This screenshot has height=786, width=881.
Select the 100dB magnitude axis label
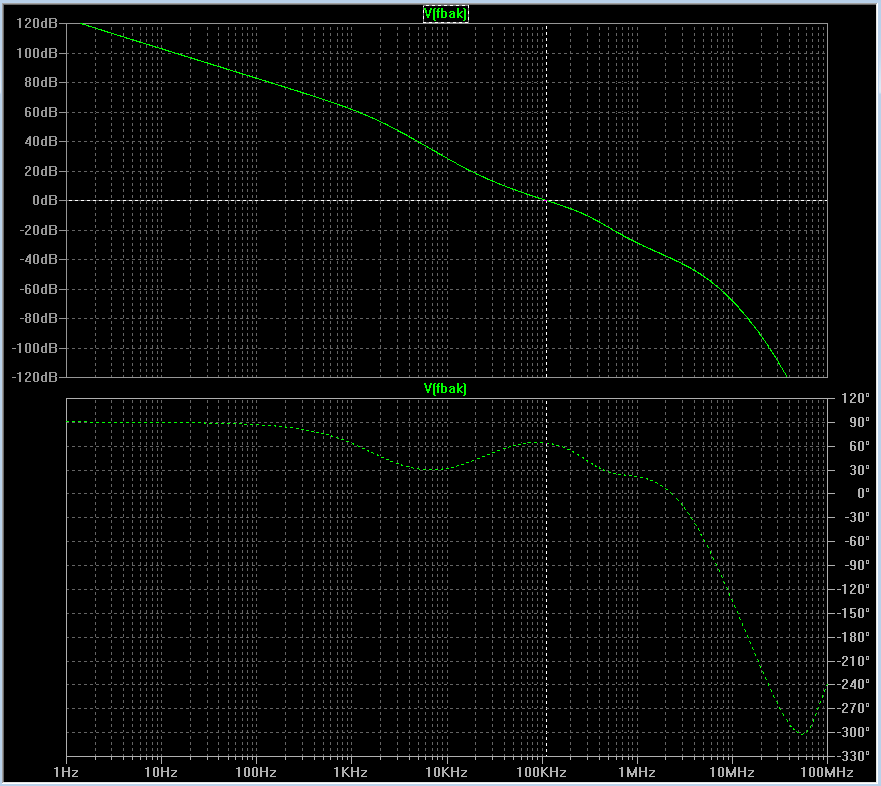(x=37, y=53)
